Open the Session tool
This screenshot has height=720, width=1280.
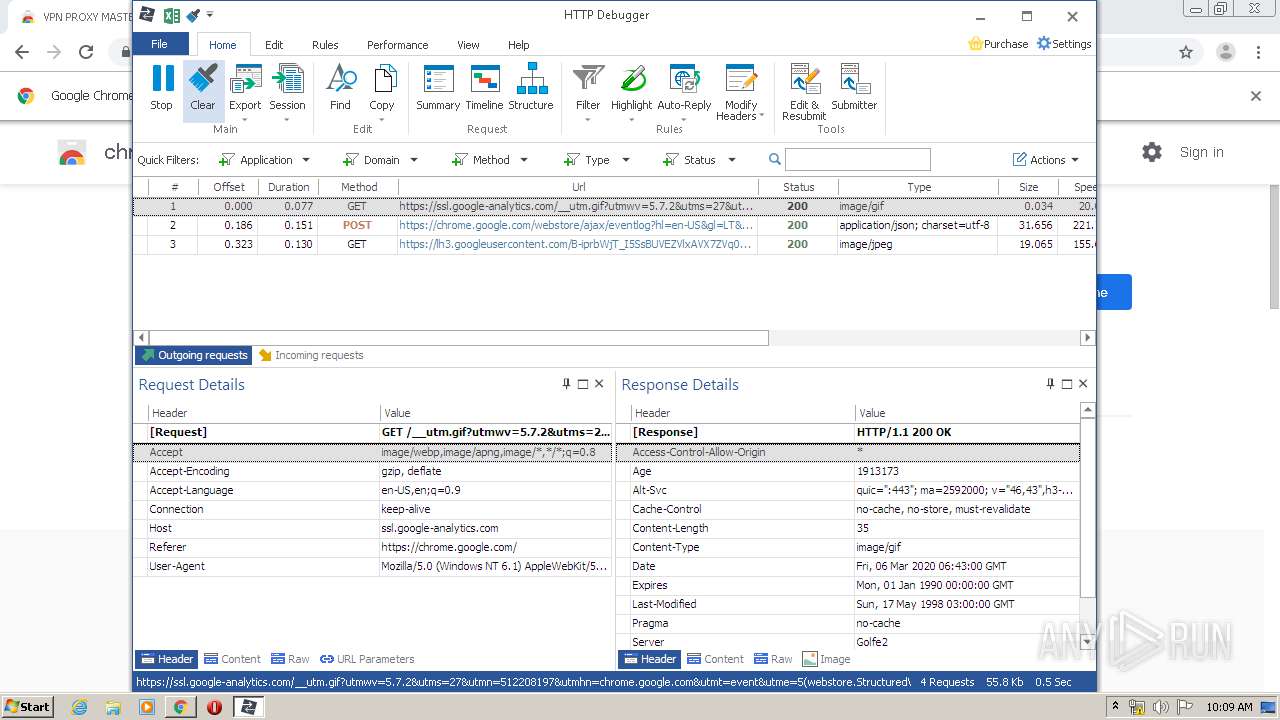[x=287, y=92]
